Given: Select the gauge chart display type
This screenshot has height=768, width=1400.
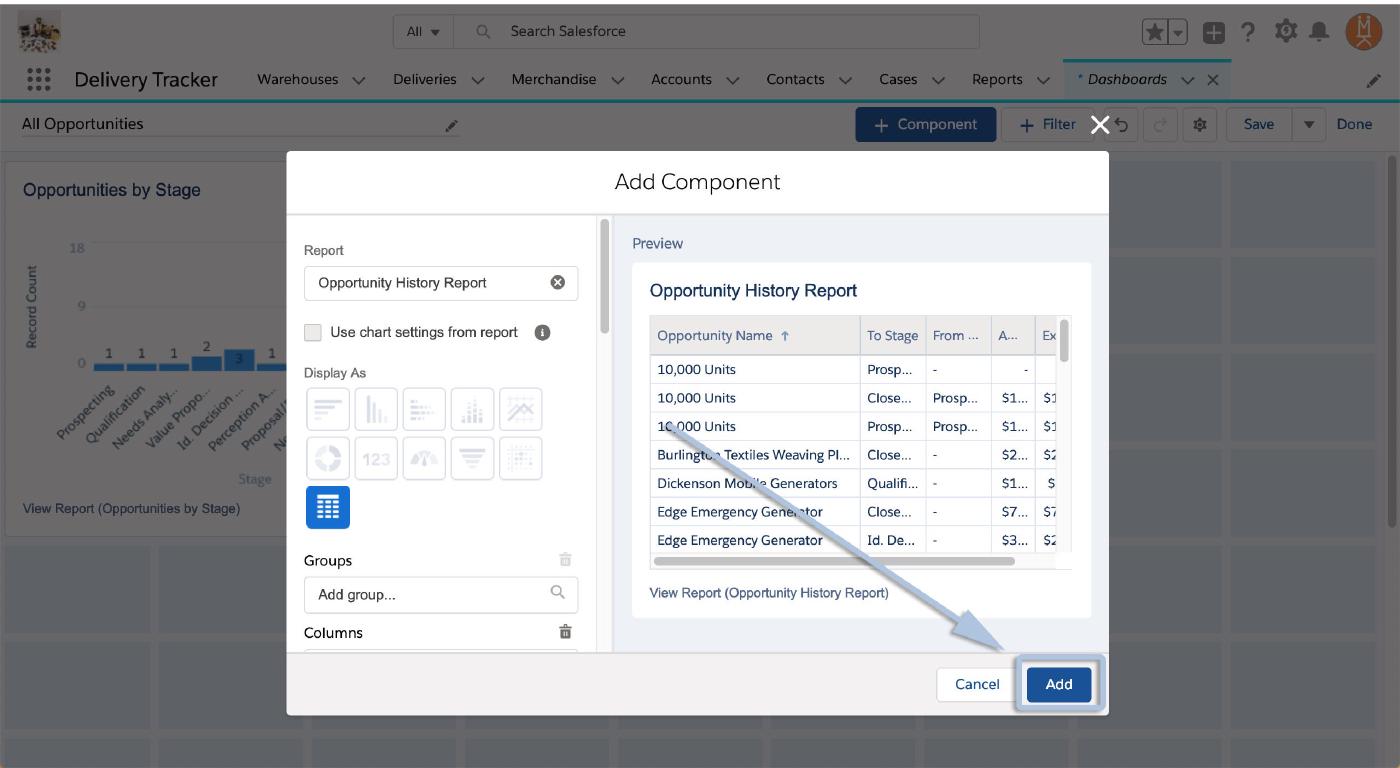Looking at the screenshot, I should 424,458.
